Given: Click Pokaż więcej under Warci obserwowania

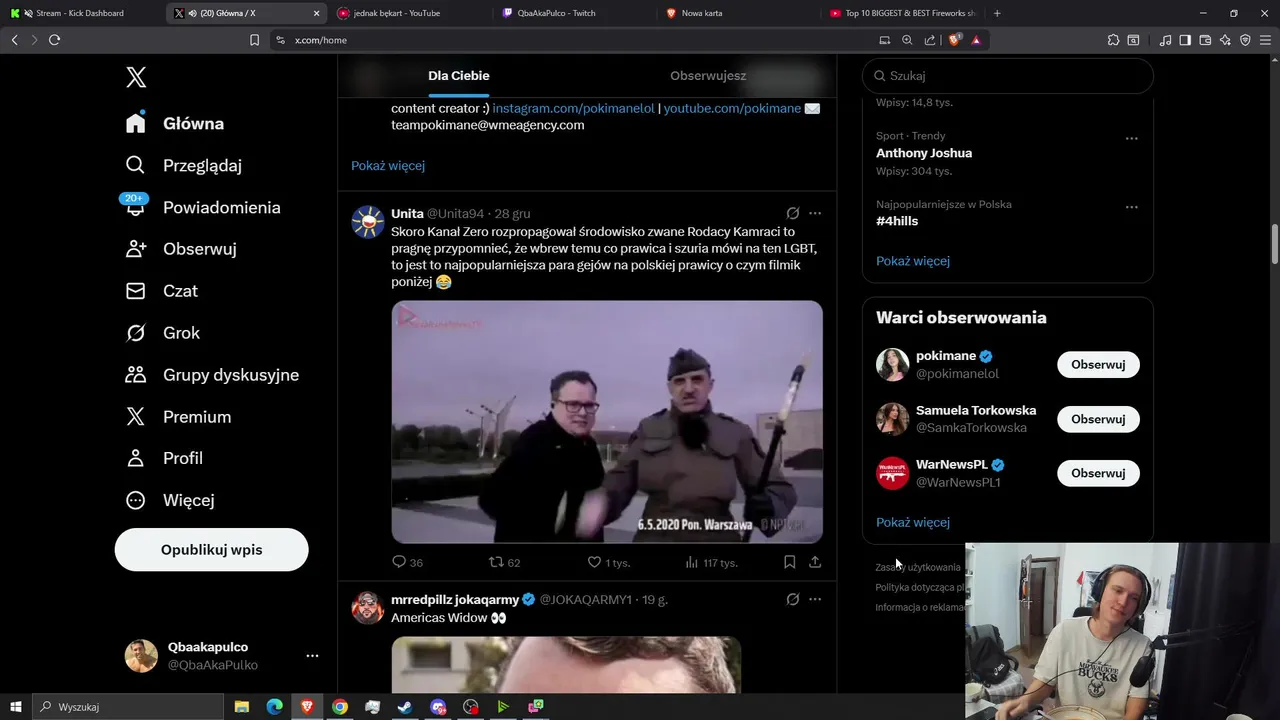Looking at the screenshot, I should tap(913, 522).
